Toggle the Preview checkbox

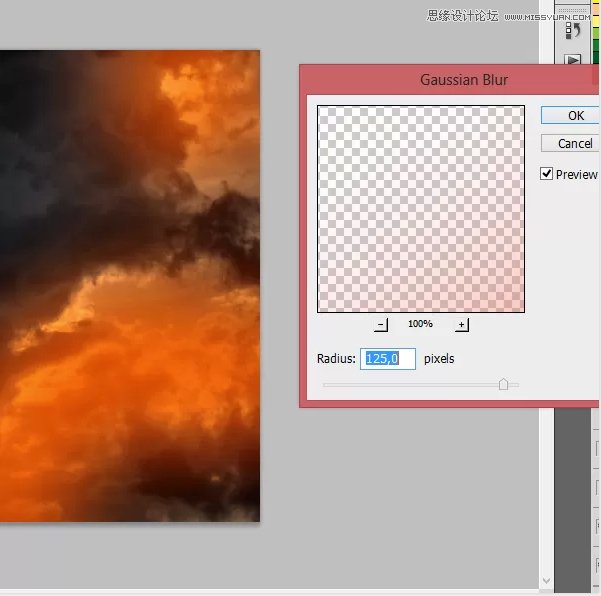coord(547,174)
